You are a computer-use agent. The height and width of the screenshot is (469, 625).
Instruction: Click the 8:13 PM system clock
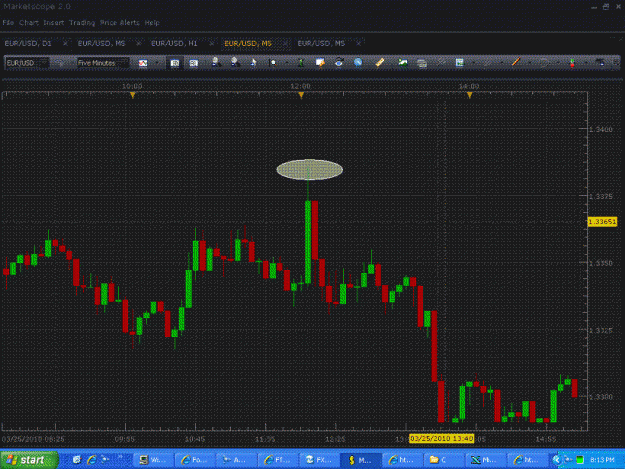point(602,460)
